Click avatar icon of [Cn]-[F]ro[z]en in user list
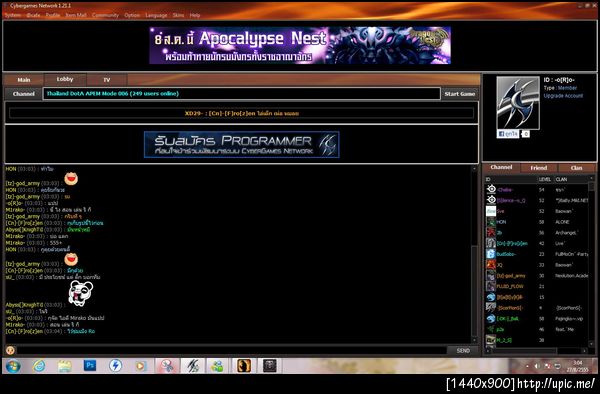600x394 pixels. pos(491,243)
